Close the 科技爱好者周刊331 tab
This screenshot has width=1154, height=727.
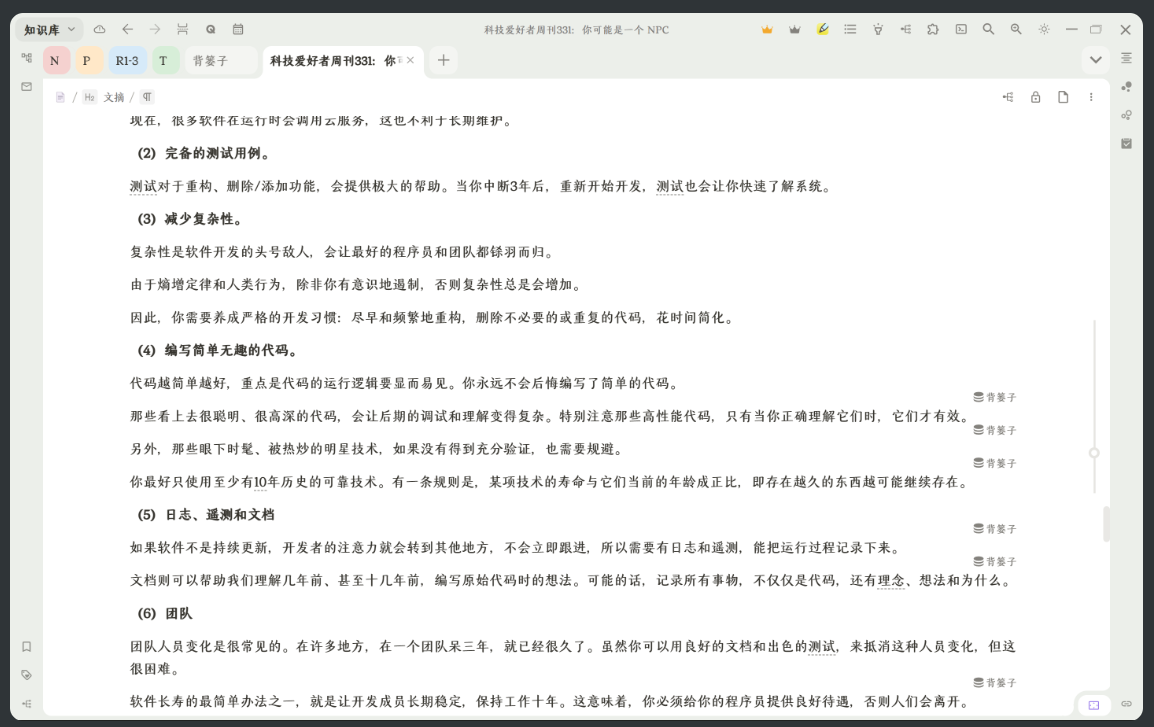pyautogui.click(x=411, y=60)
